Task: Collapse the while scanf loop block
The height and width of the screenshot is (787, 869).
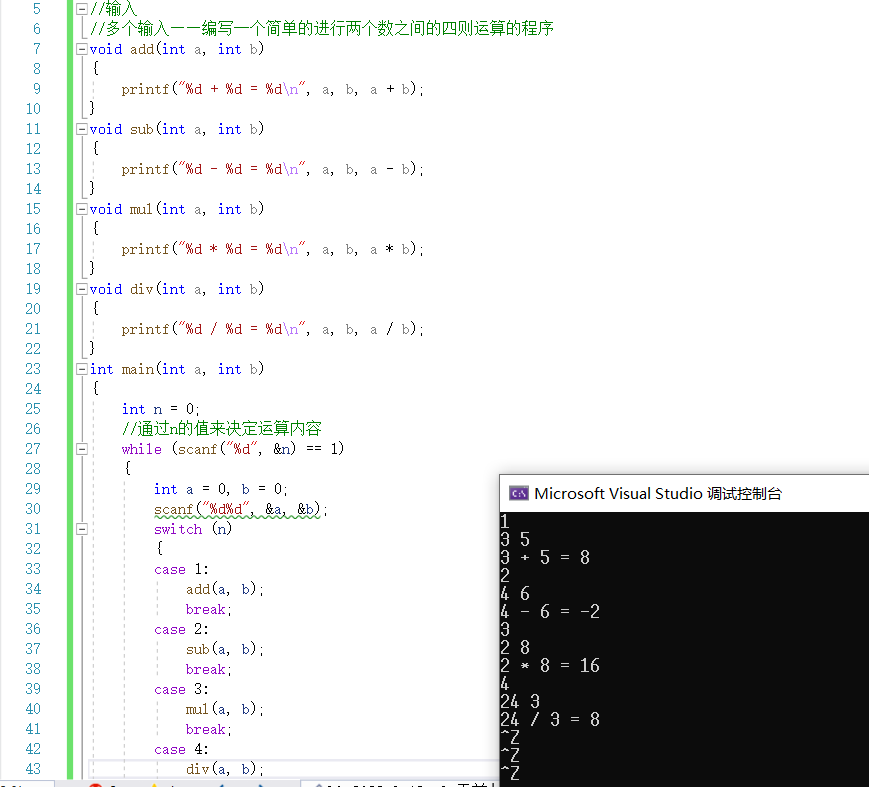Action: [x=81, y=449]
